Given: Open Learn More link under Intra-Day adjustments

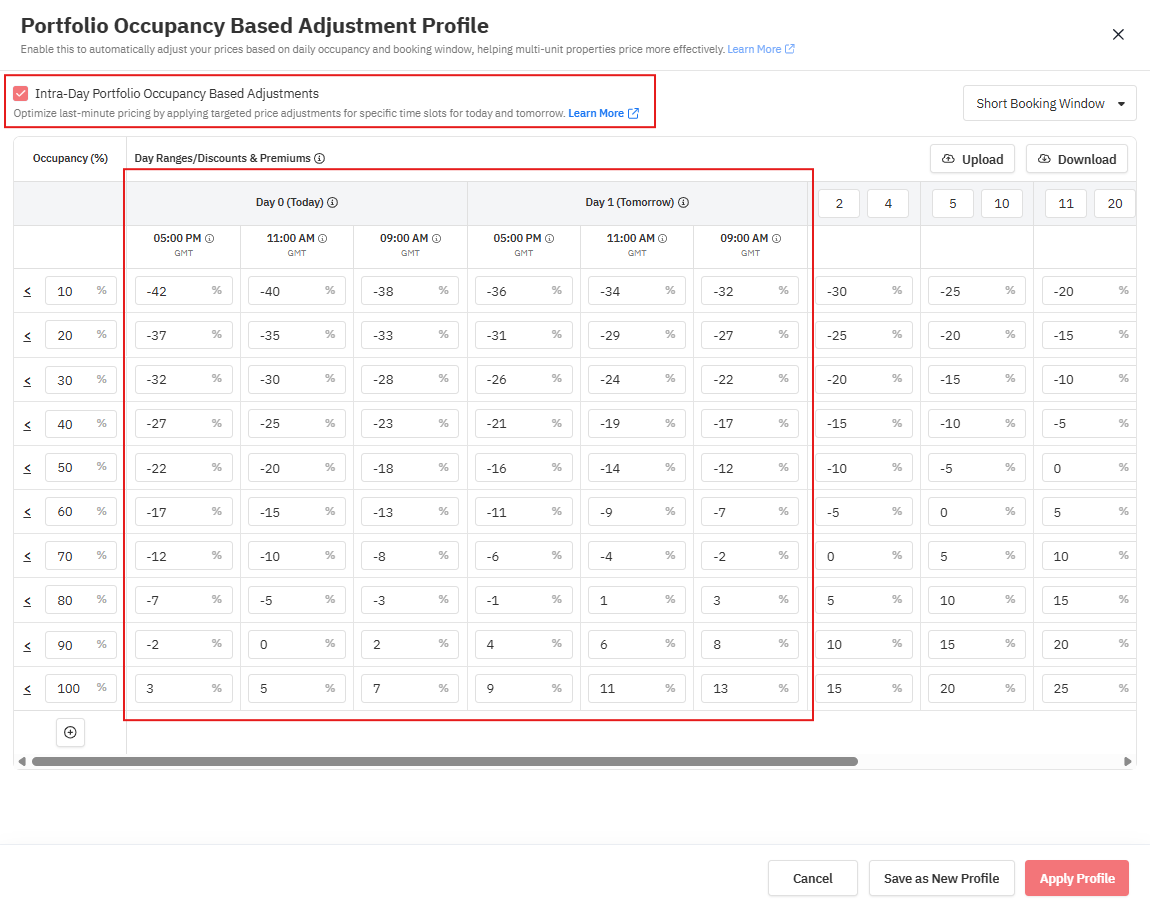Looking at the screenshot, I should tap(603, 114).
